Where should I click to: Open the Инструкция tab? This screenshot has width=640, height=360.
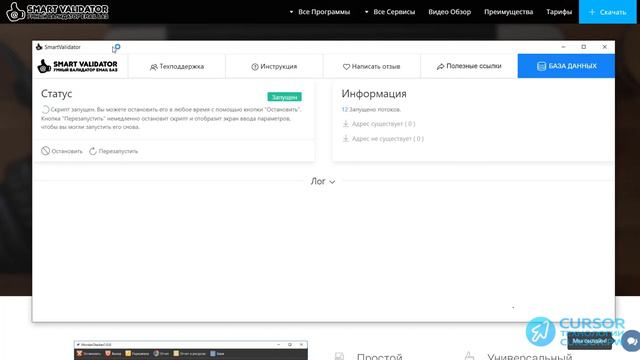click(274, 66)
